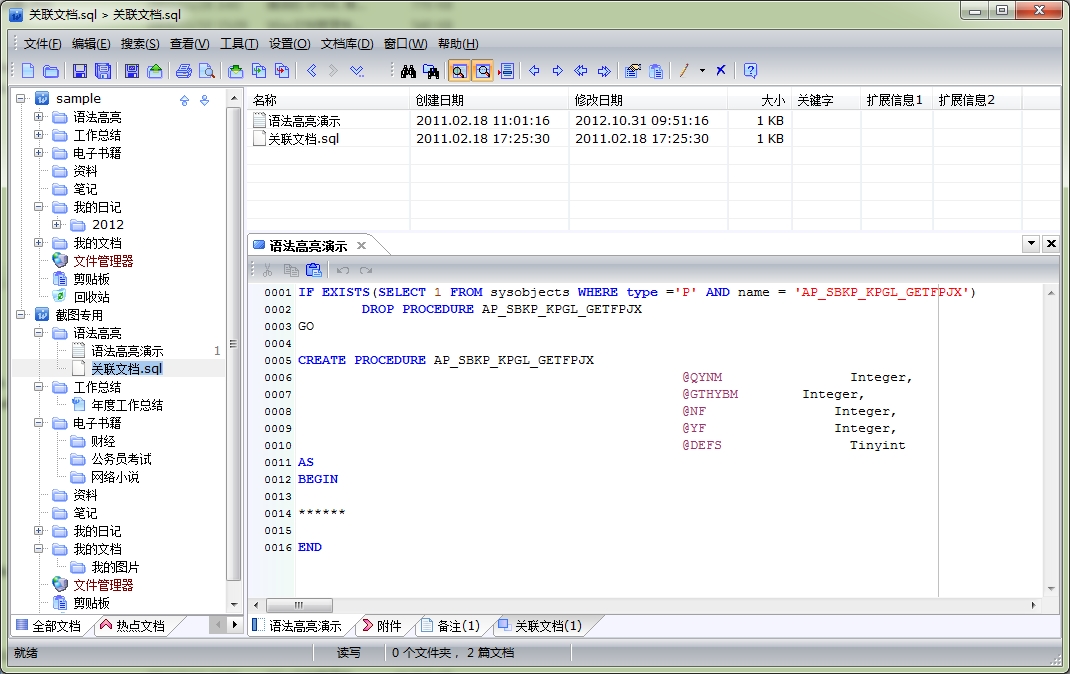Collapse the 电子书籍 folder under 截图专用

click(39, 423)
